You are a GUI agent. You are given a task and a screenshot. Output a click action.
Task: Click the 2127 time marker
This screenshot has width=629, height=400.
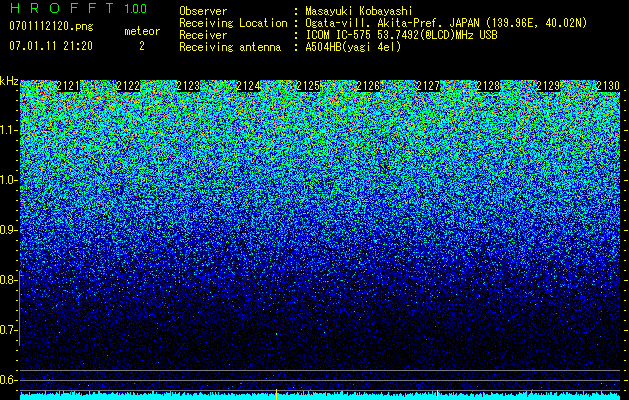point(428,86)
